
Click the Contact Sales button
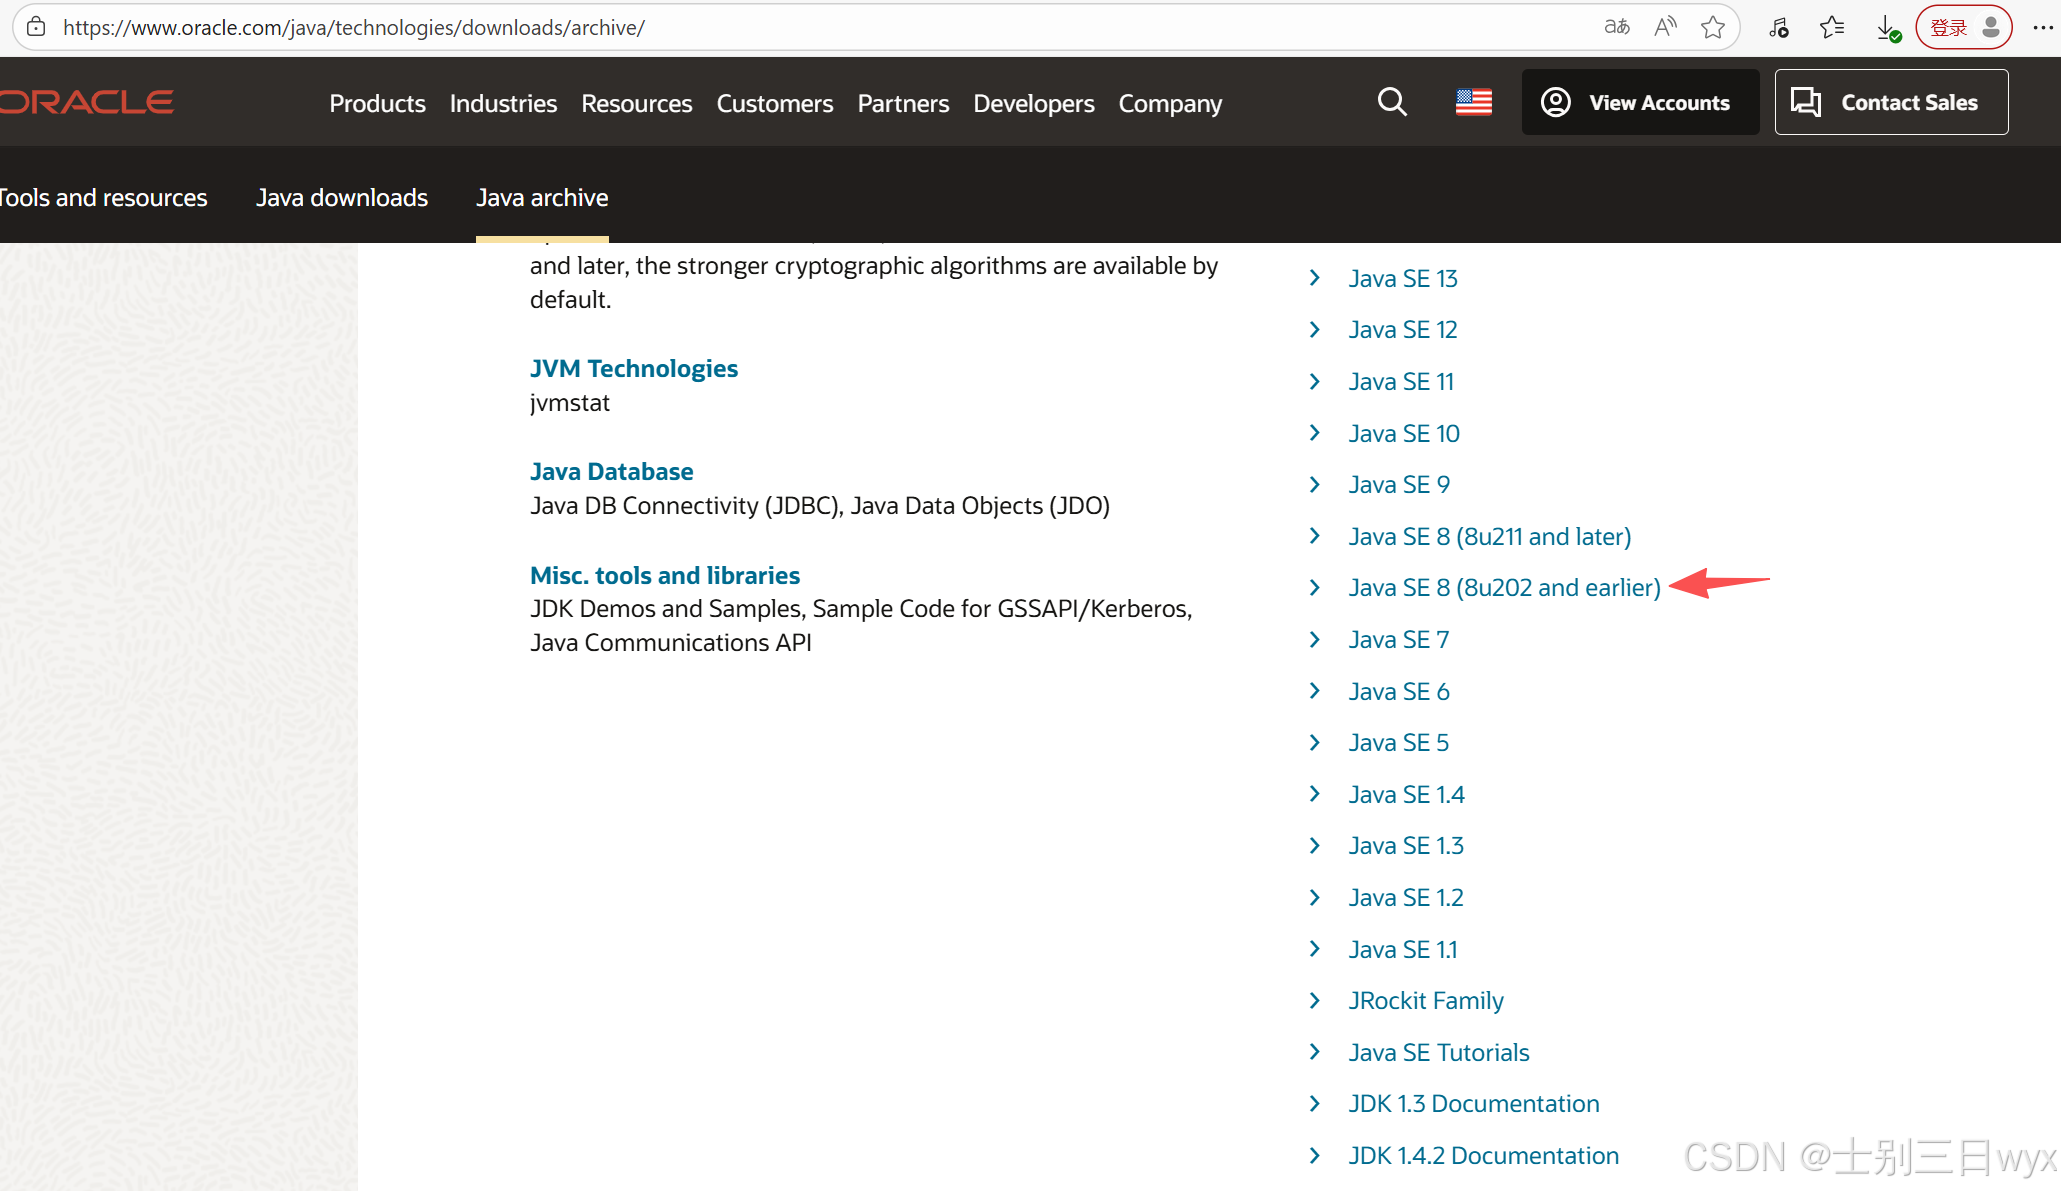pyautogui.click(x=1891, y=102)
